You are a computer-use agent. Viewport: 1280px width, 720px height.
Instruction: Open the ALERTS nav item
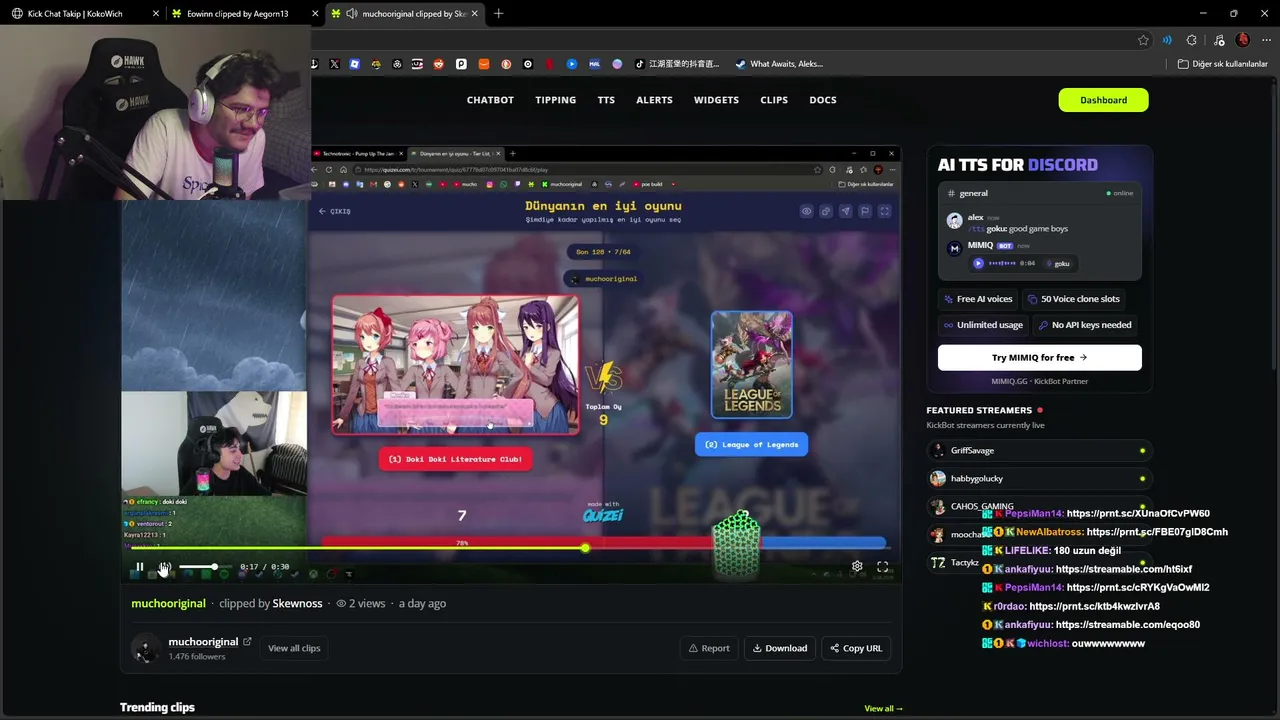click(x=655, y=100)
